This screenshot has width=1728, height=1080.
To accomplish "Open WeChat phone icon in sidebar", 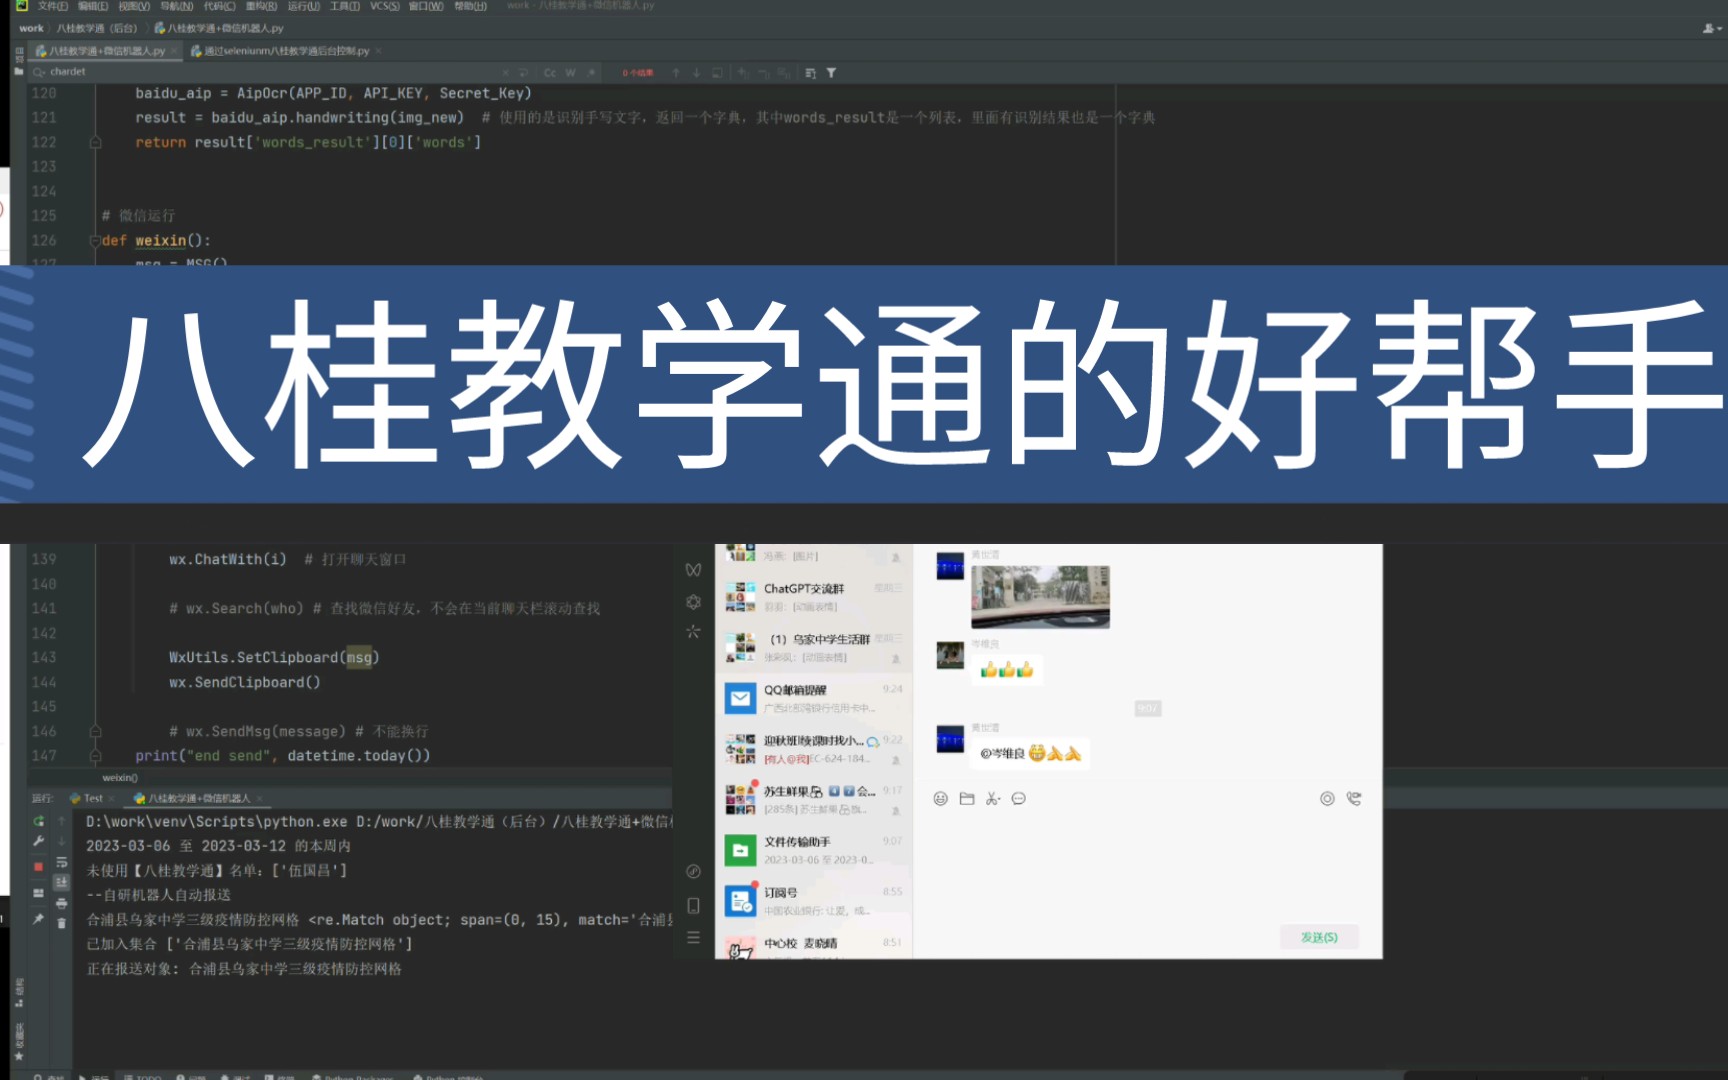I will (693, 905).
